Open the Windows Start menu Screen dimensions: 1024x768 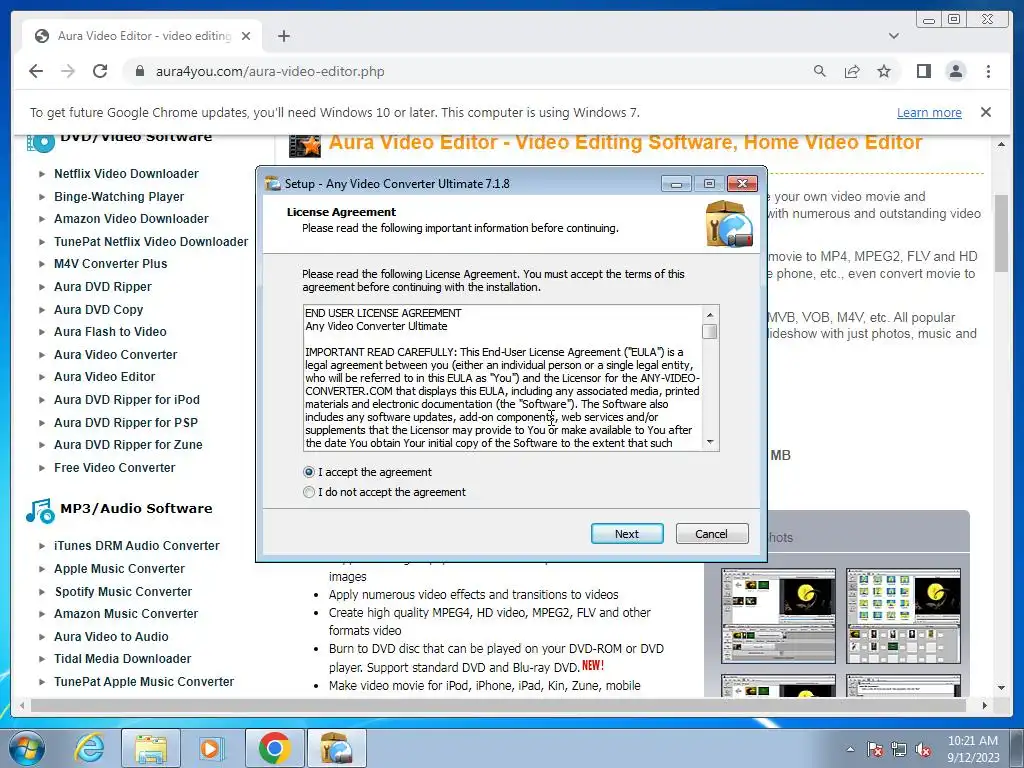pos(27,748)
